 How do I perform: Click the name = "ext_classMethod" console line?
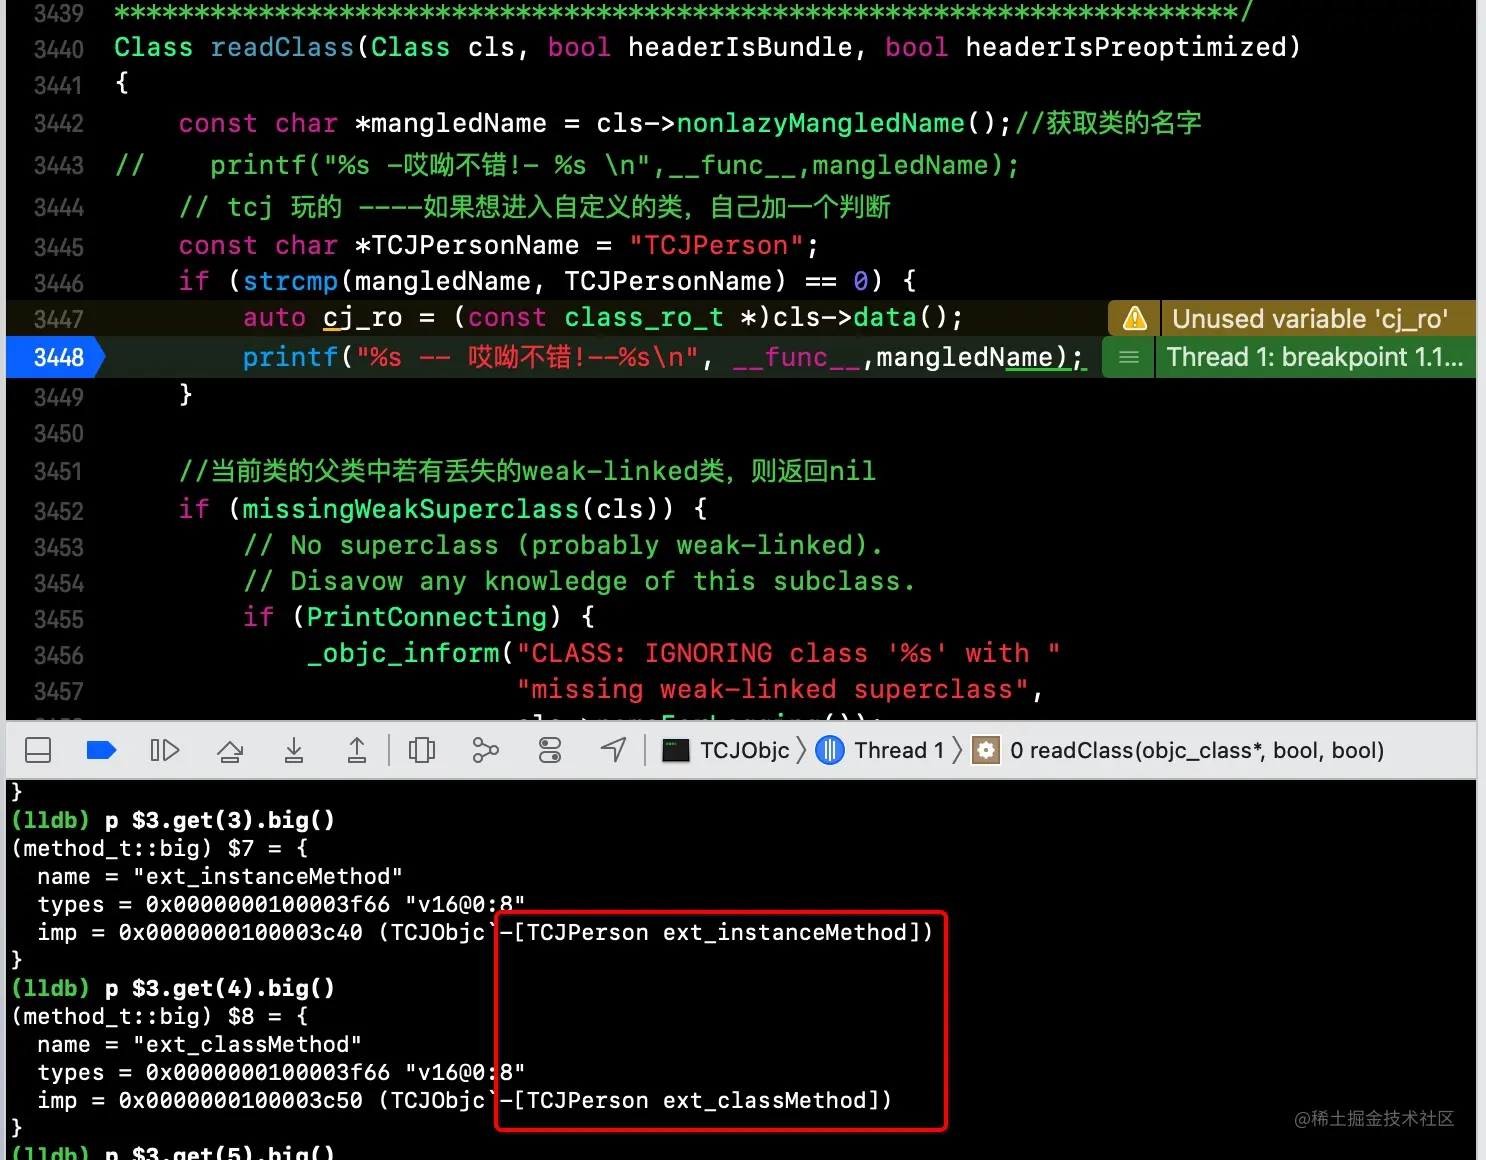tap(200, 1044)
